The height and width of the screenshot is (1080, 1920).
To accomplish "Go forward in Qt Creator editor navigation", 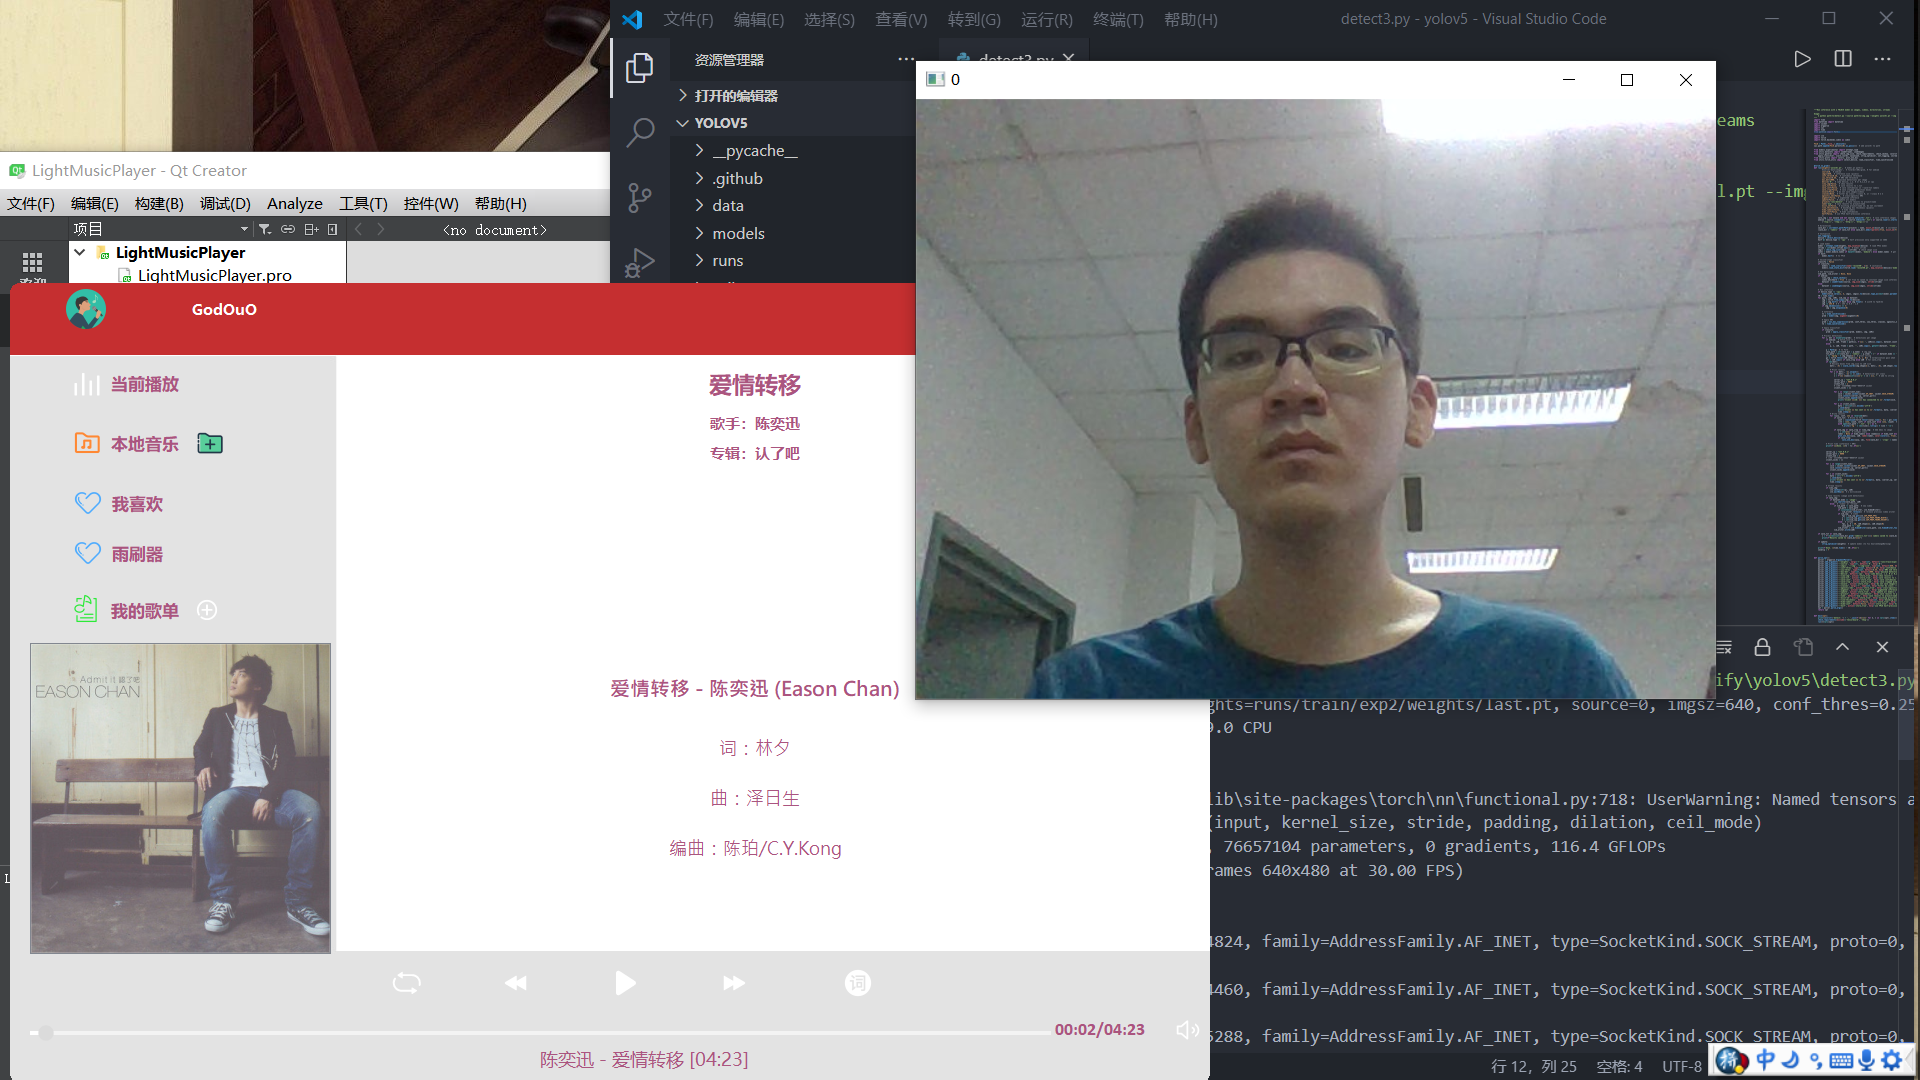I will pyautogui.click(x=381, y=229).
